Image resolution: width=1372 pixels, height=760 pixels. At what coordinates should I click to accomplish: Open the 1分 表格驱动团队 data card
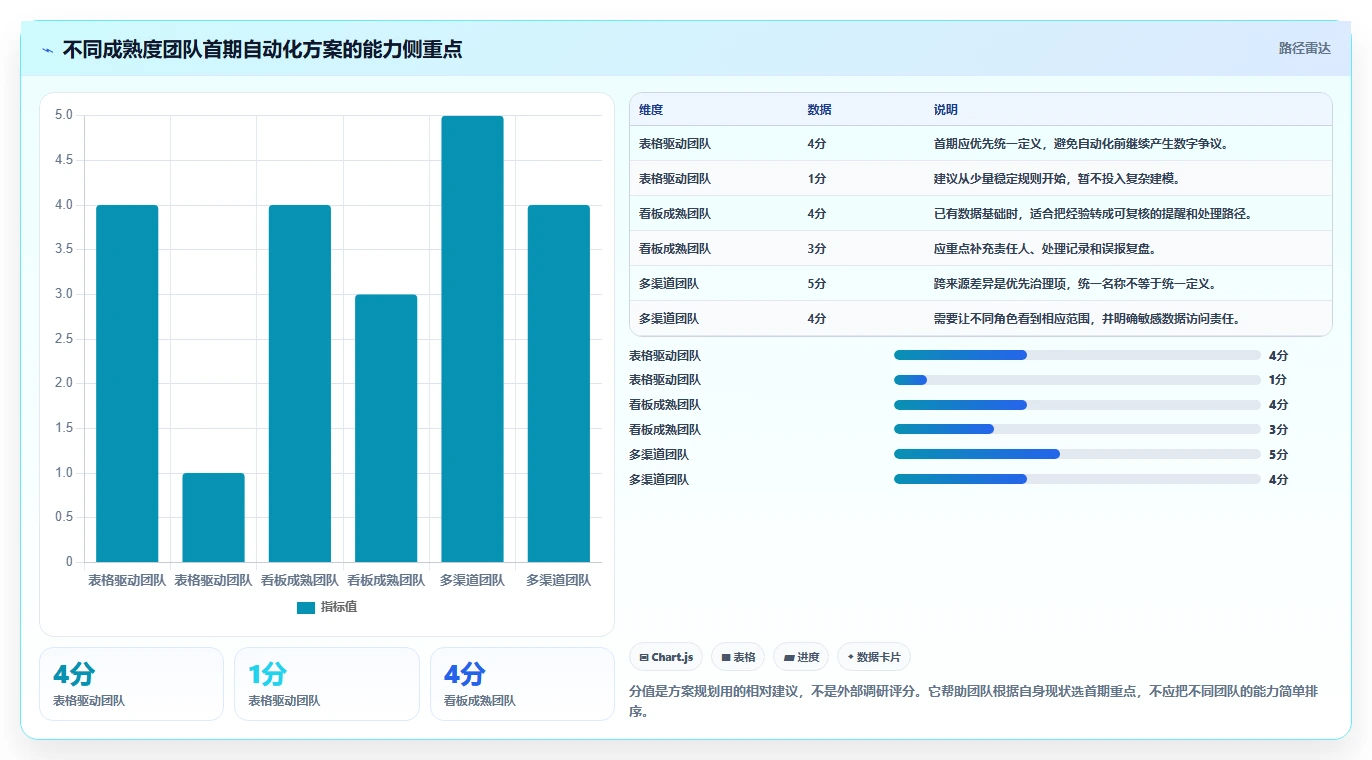326,684
